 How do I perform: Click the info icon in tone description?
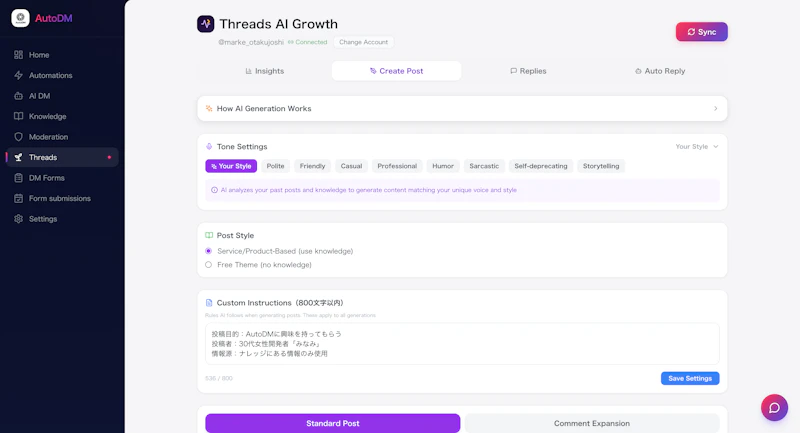[x=214, y=190]
